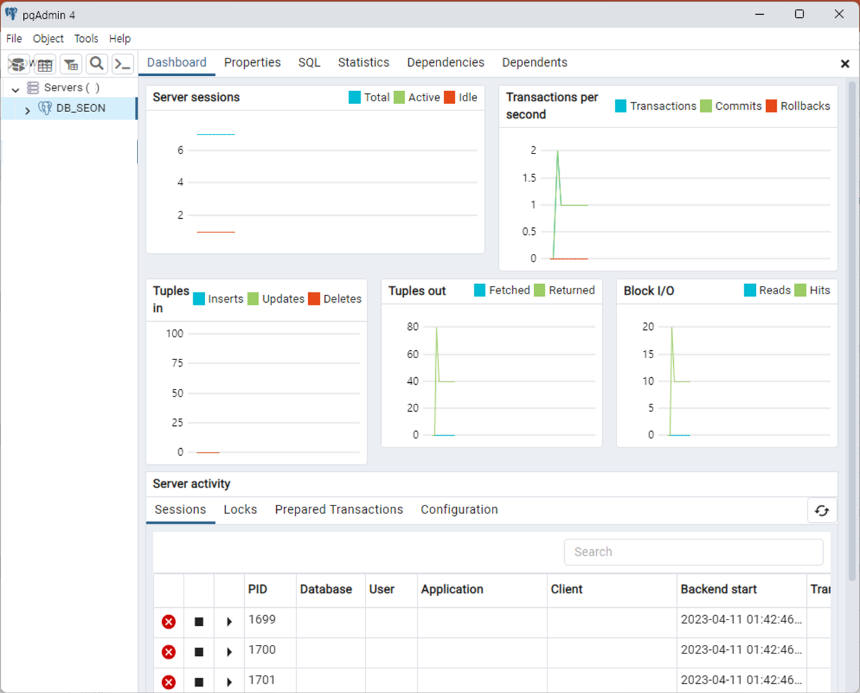Expand details of PID 1701 row
This screenshot has height=693, width=860.
pyautogui.click(x=229, y=682)
